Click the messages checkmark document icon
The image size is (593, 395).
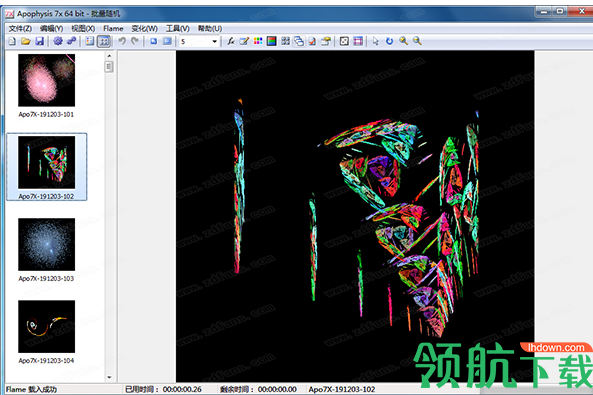(312, 41)
